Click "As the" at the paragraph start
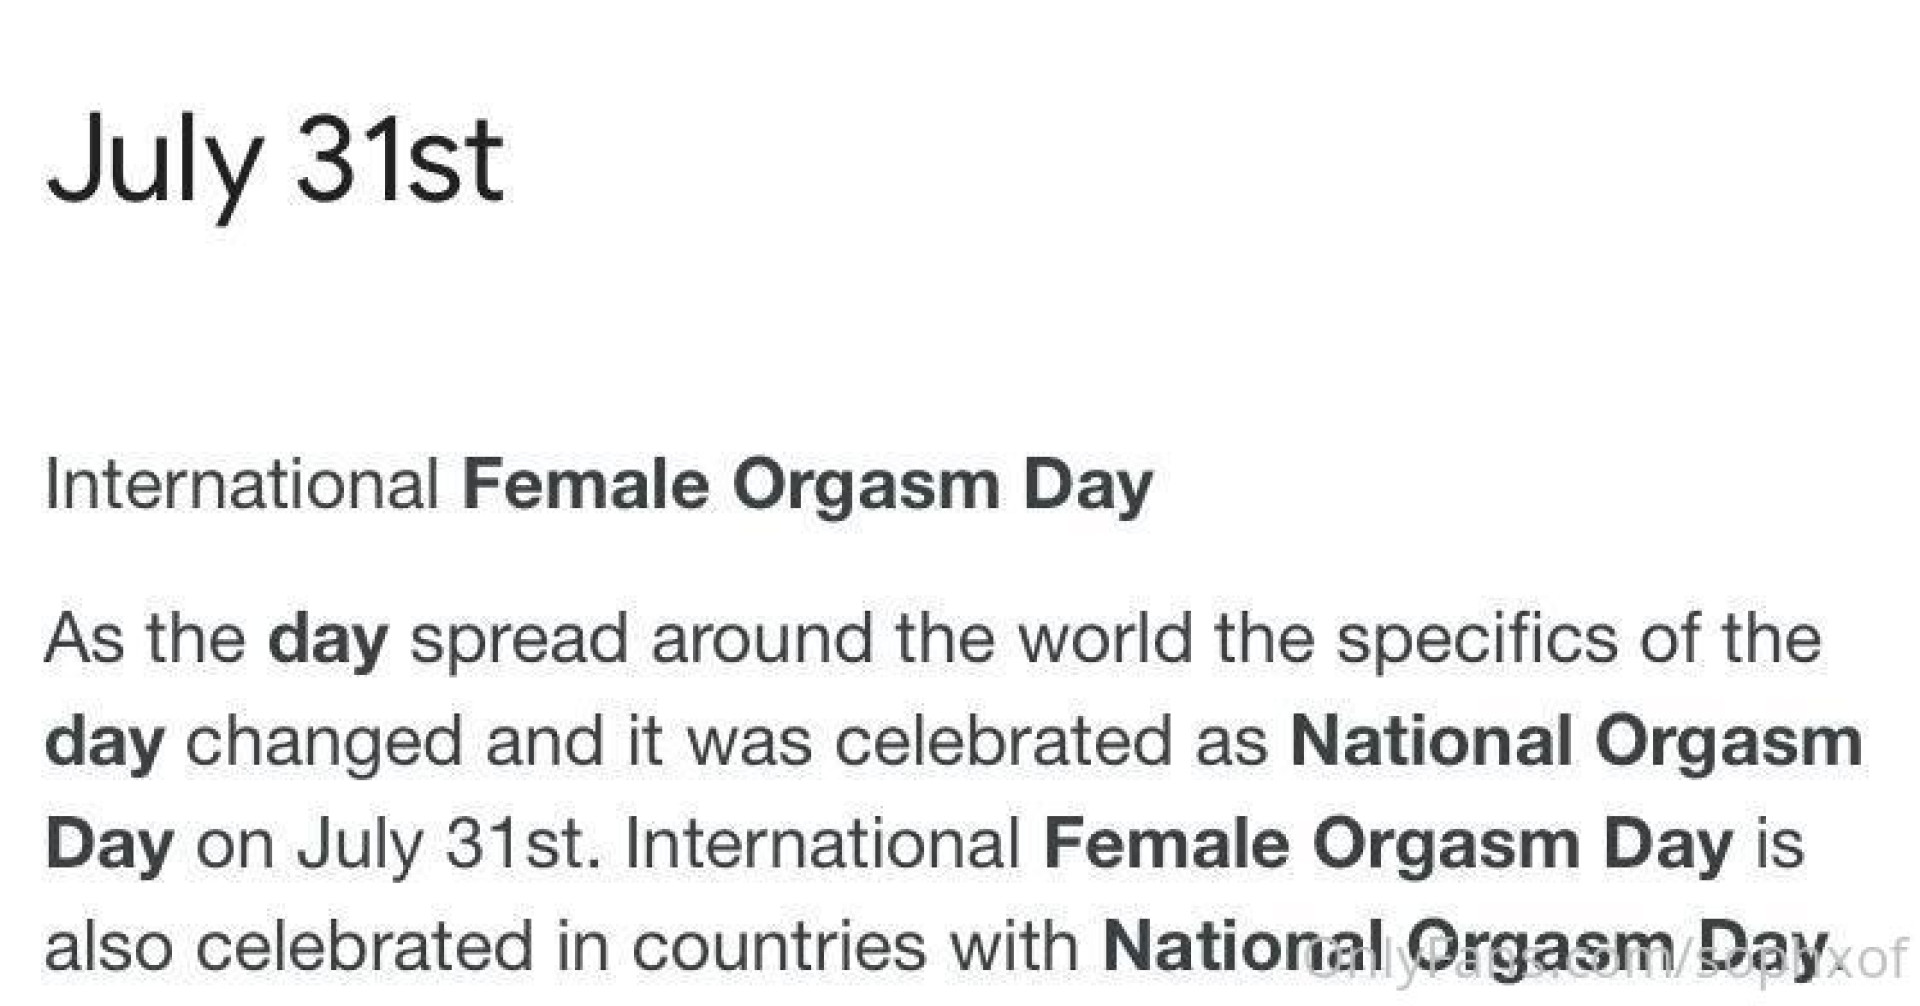Image resolution: width=1920 pixels, height=1006 pixels. pos(145,638)
